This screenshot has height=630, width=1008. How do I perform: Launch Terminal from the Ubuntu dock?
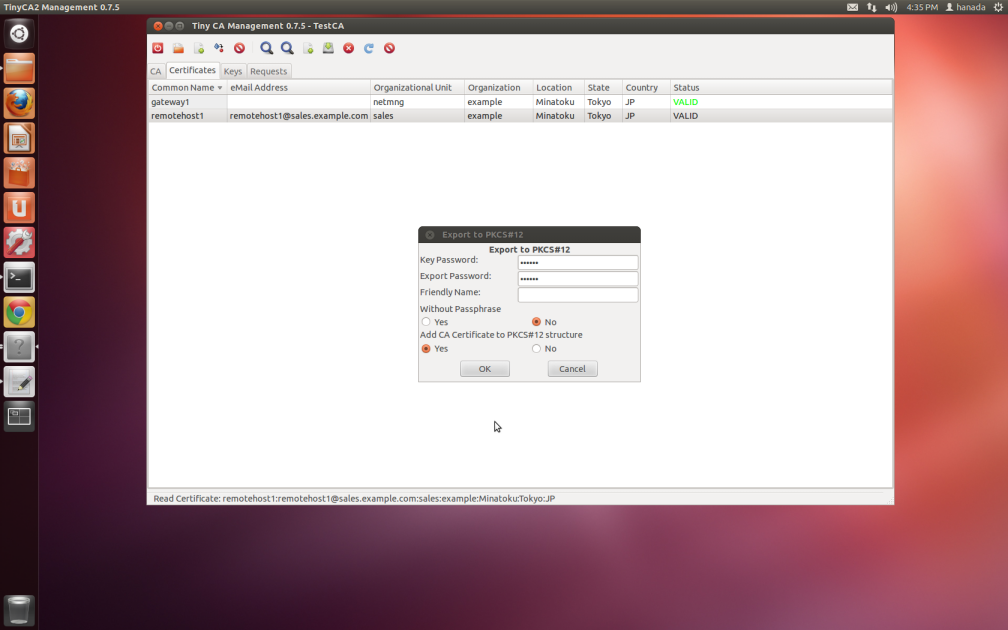tap(19, 277)
